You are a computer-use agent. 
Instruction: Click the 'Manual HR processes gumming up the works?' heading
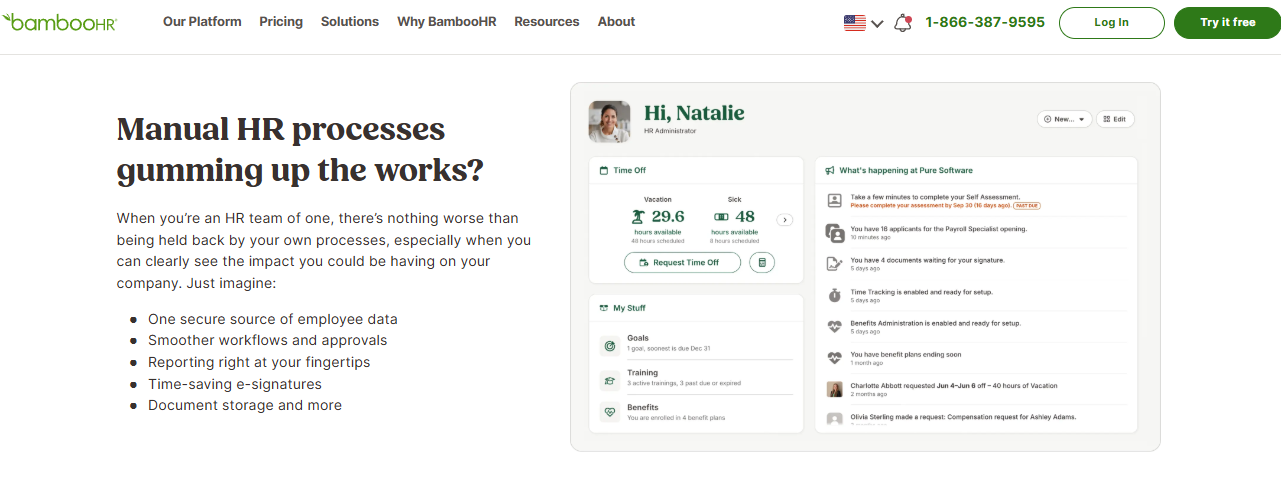[x=300, y=149]
